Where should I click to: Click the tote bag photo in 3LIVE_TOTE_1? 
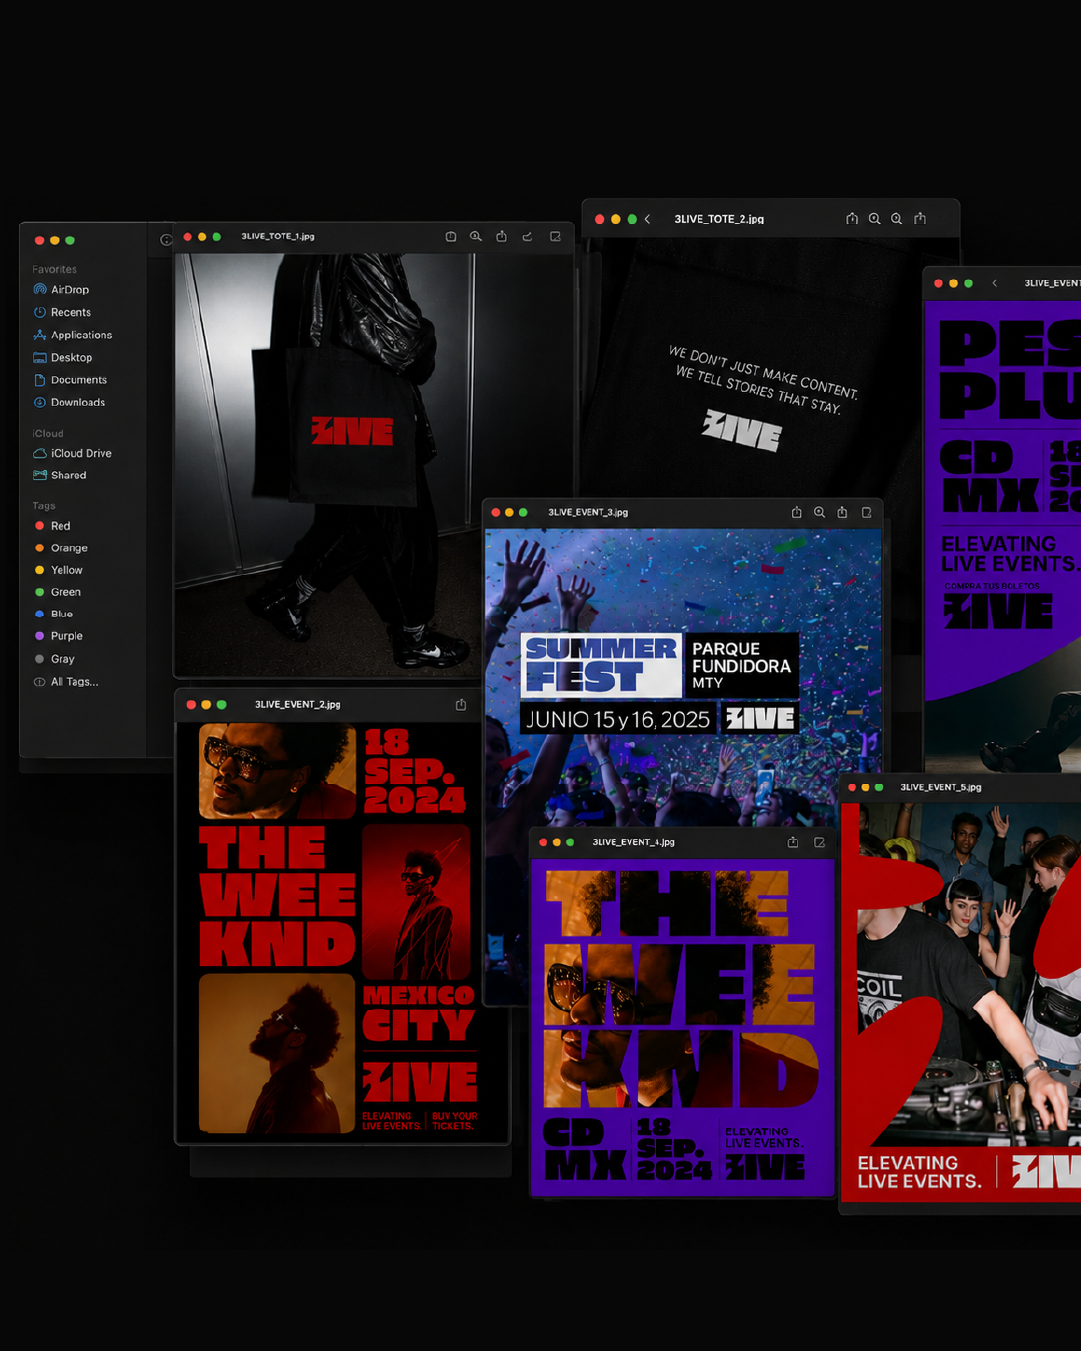coord(373,465)
